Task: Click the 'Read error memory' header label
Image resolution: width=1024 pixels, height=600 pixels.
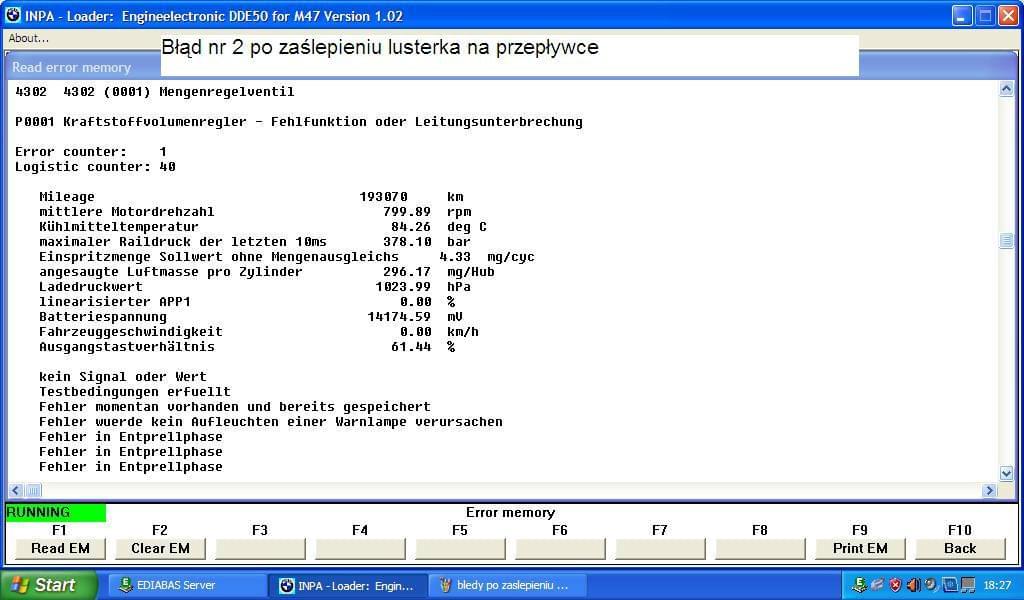Action: [x=71, y=67]
